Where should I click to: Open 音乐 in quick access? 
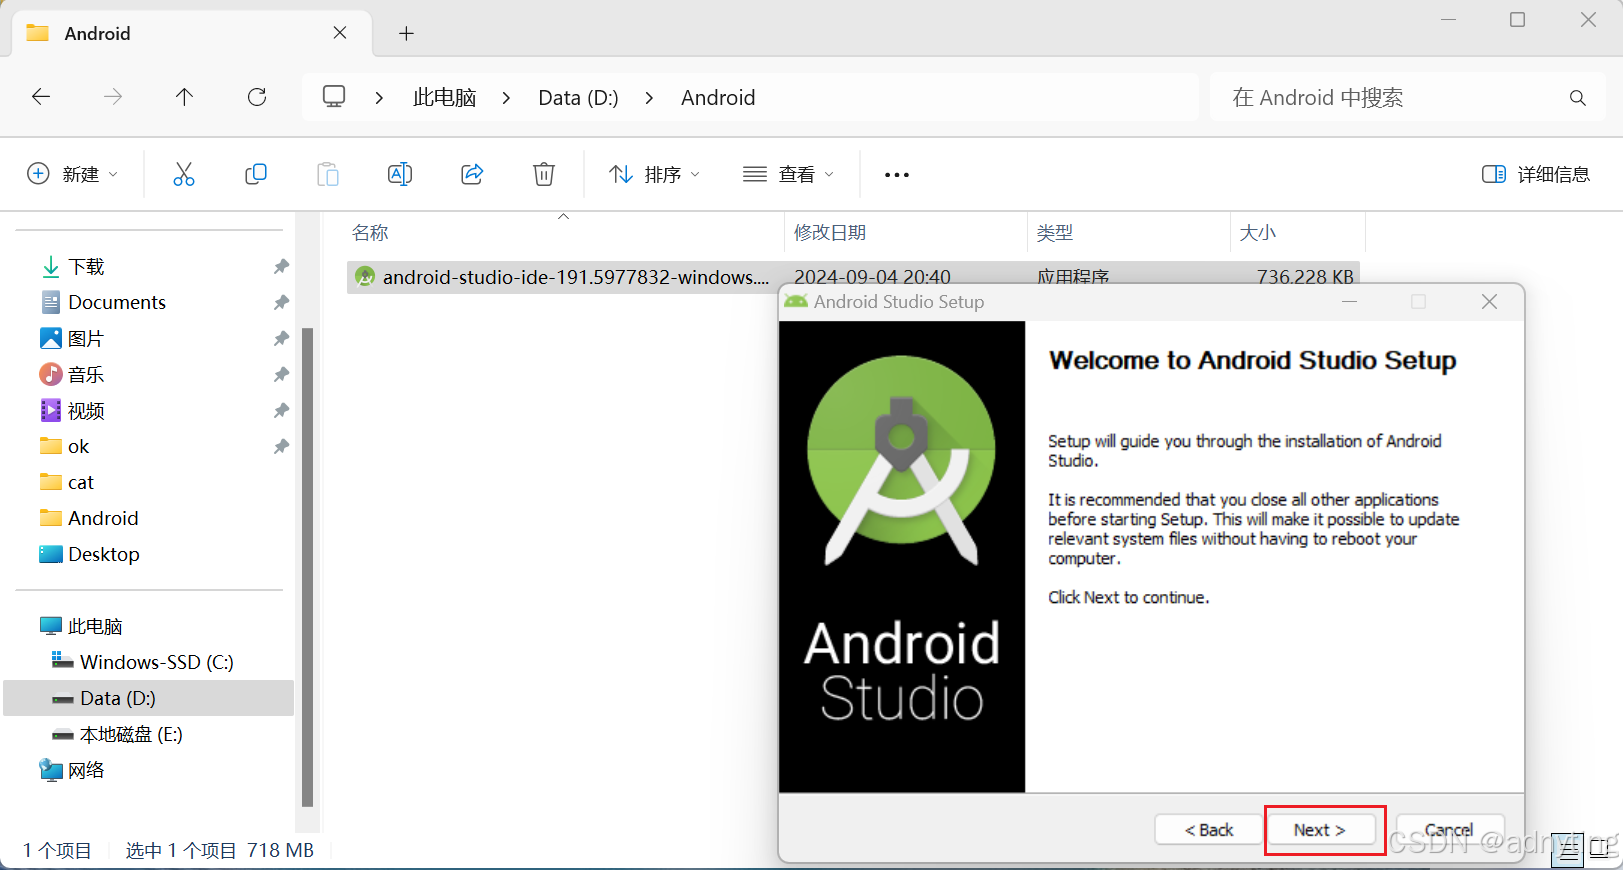click(x=86, y=375)
